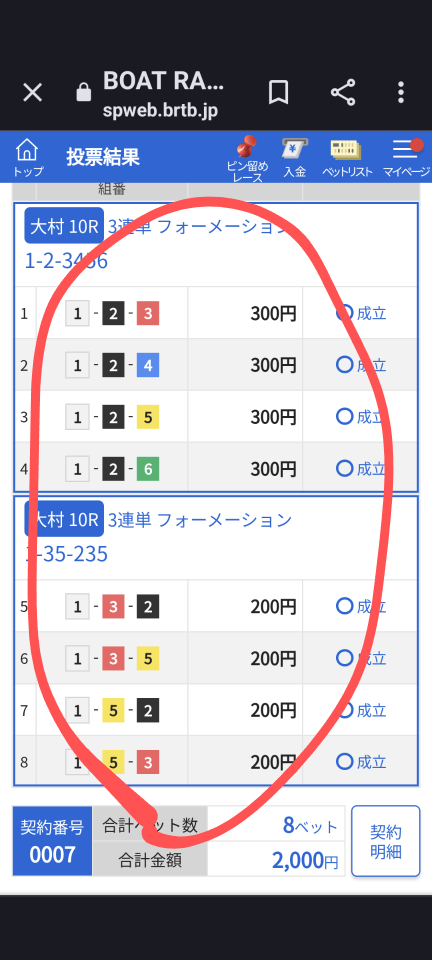
Task: Open the ベットリスト ticket icon
Action: point(347,158)
